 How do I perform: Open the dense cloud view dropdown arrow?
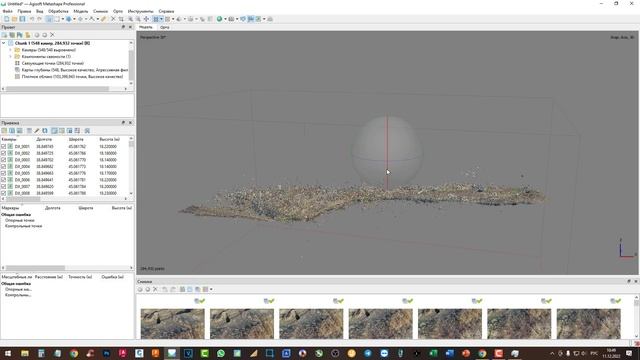click(x=173, y=19)
